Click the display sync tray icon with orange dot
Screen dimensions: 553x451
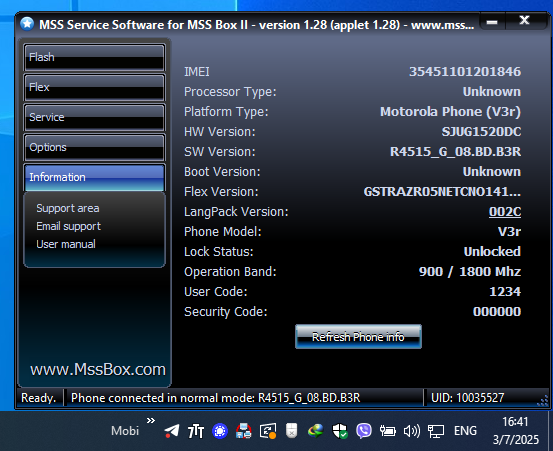(268, 431)
